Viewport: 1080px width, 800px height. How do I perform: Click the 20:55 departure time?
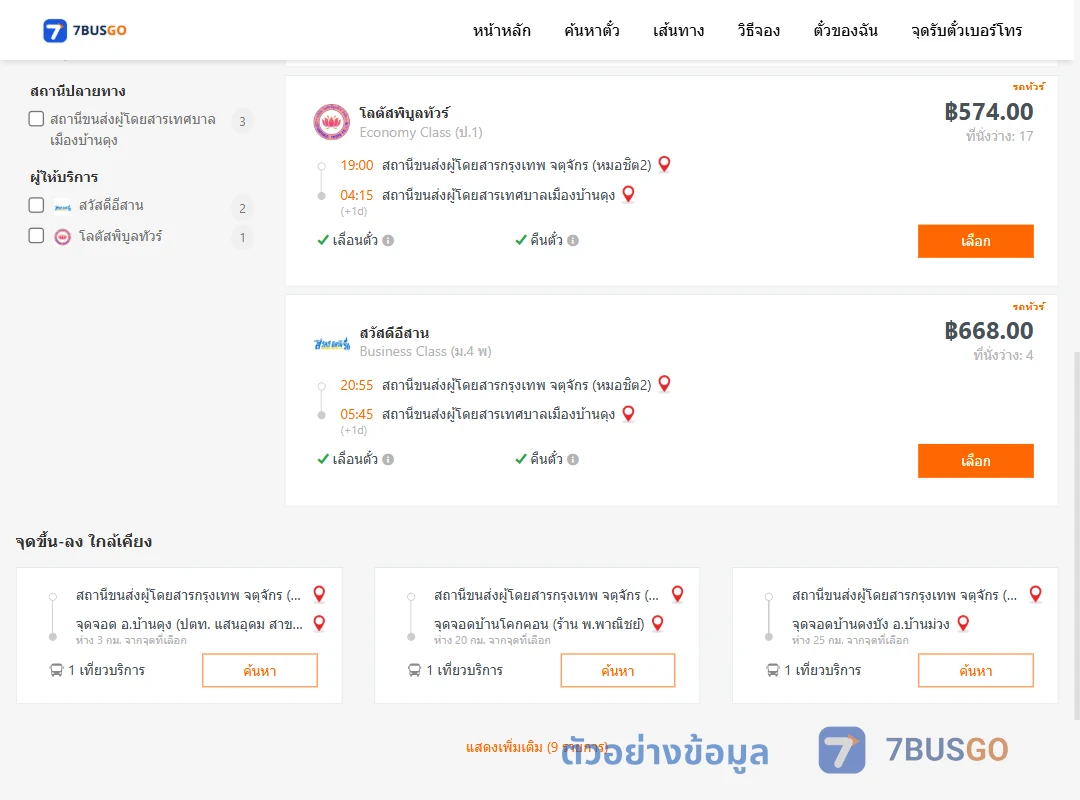point(357,385)
